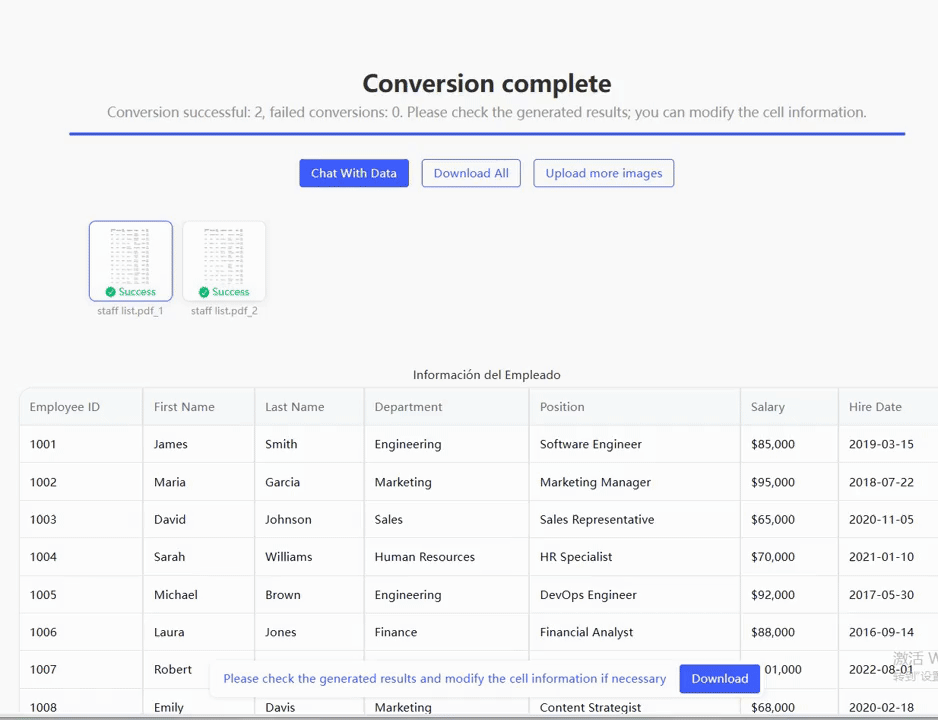Screen dimensions: 938x720
Task: Edit the cell containing James
Action: [171, 444]
